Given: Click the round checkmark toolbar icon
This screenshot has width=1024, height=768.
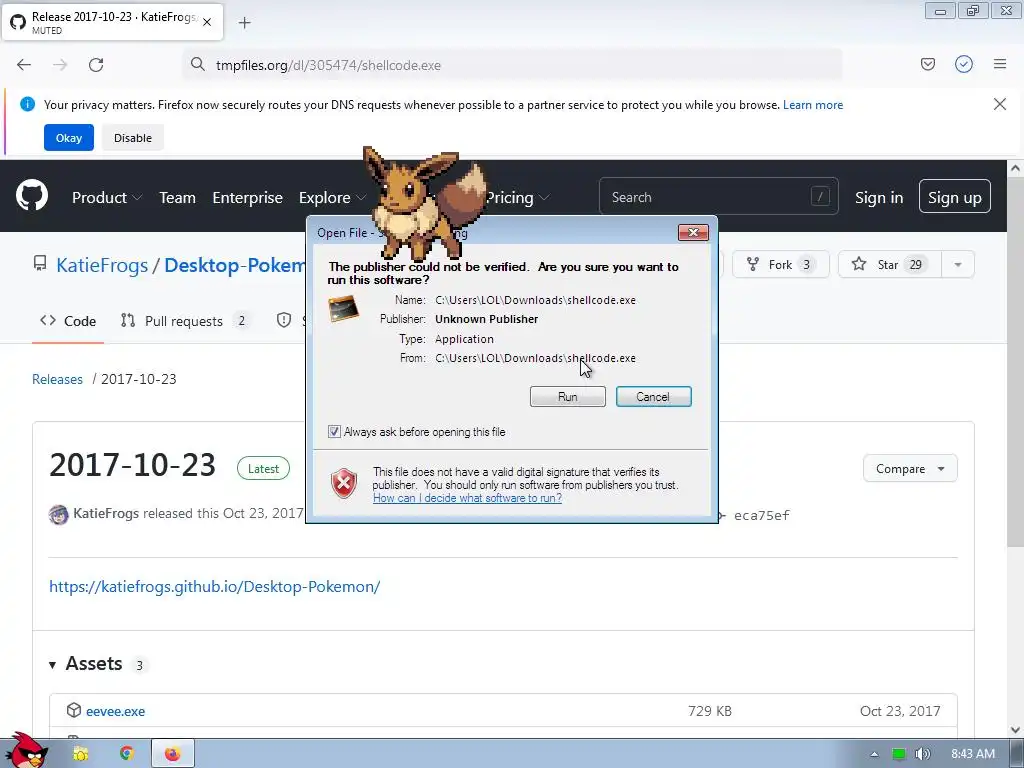Looking at the screenshot, I should tap(963, 64).
